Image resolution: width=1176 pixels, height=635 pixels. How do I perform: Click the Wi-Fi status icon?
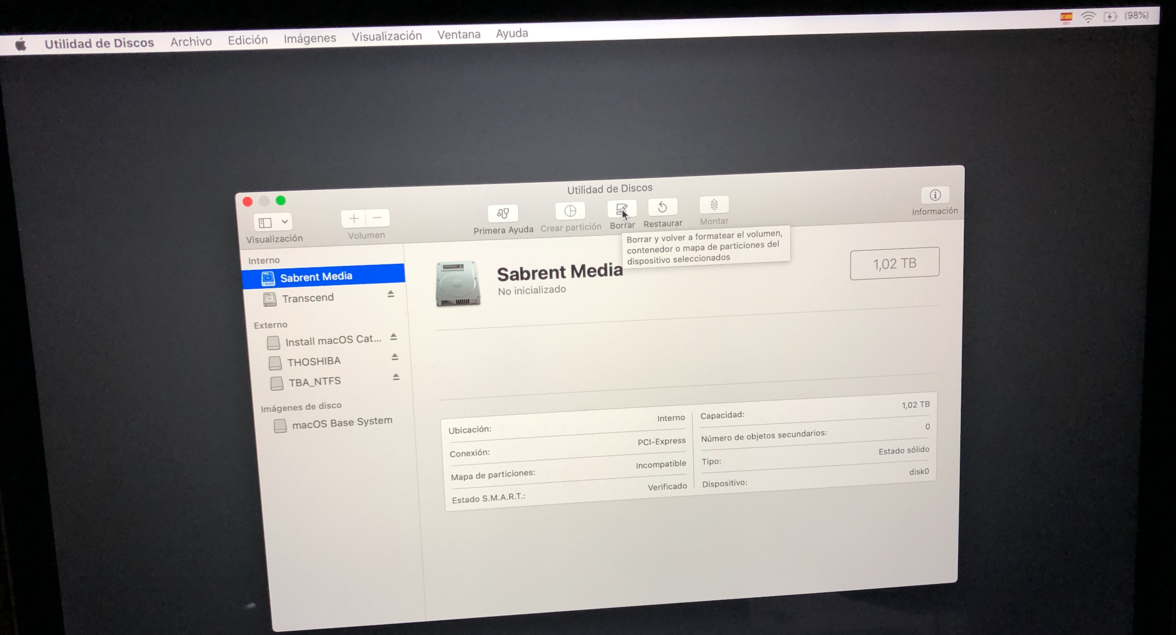[x=1088, y=16]
